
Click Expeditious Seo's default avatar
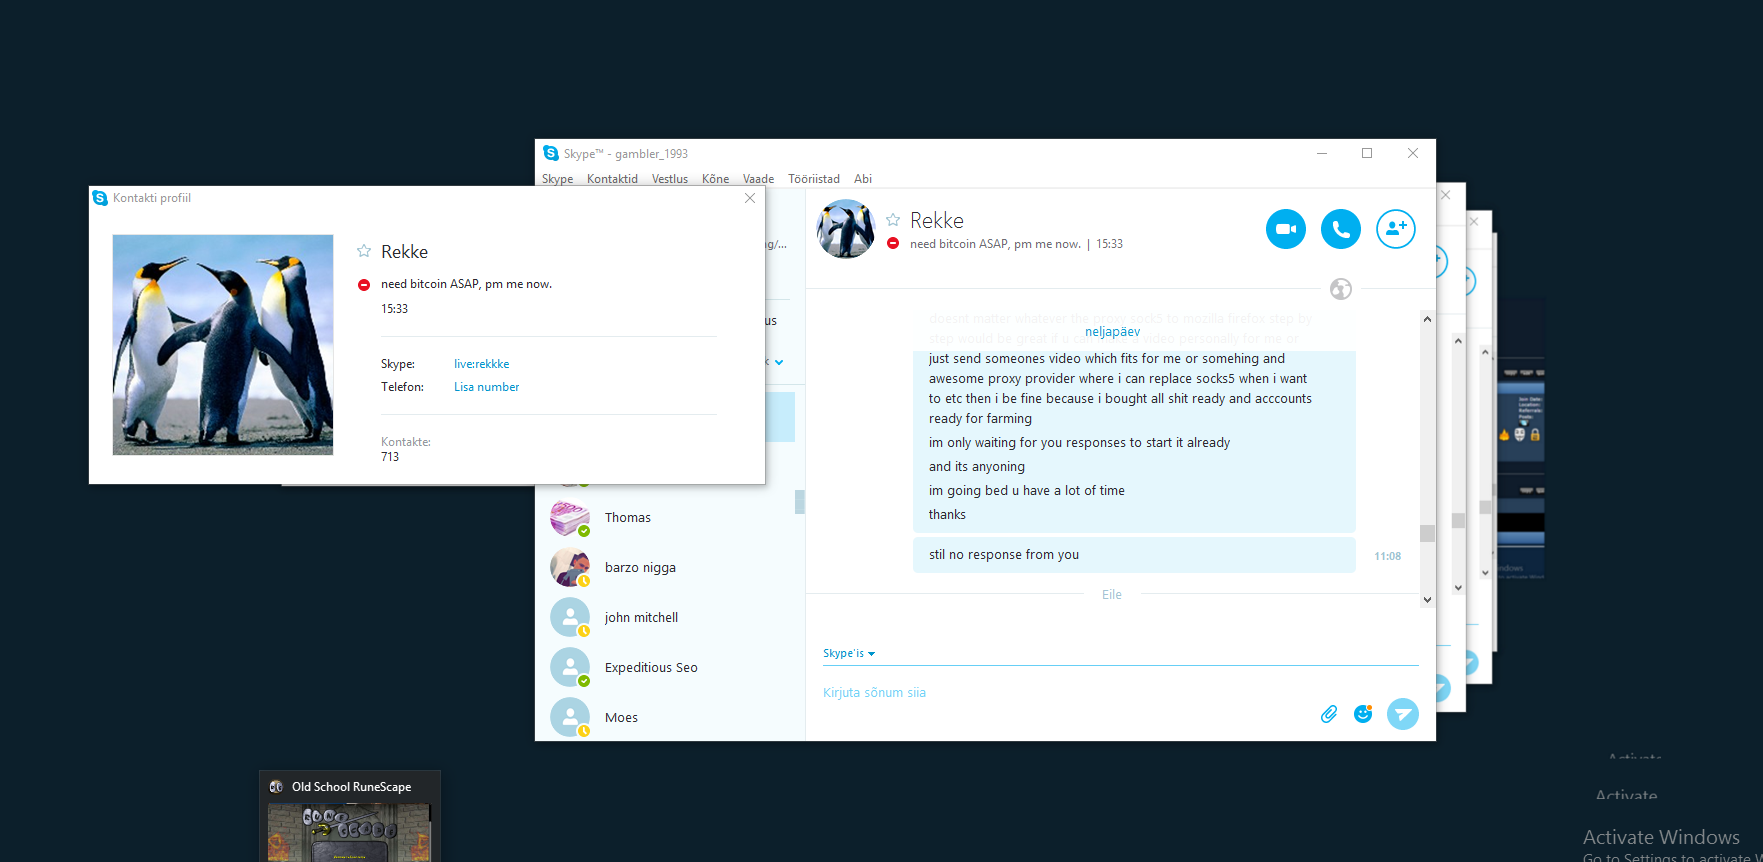pos(570,667)
